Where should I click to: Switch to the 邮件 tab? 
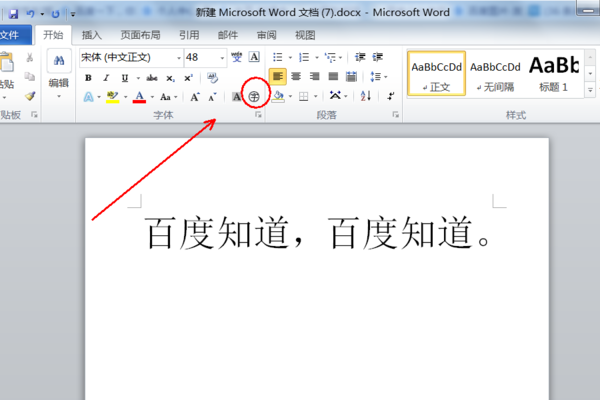(228, 35)
